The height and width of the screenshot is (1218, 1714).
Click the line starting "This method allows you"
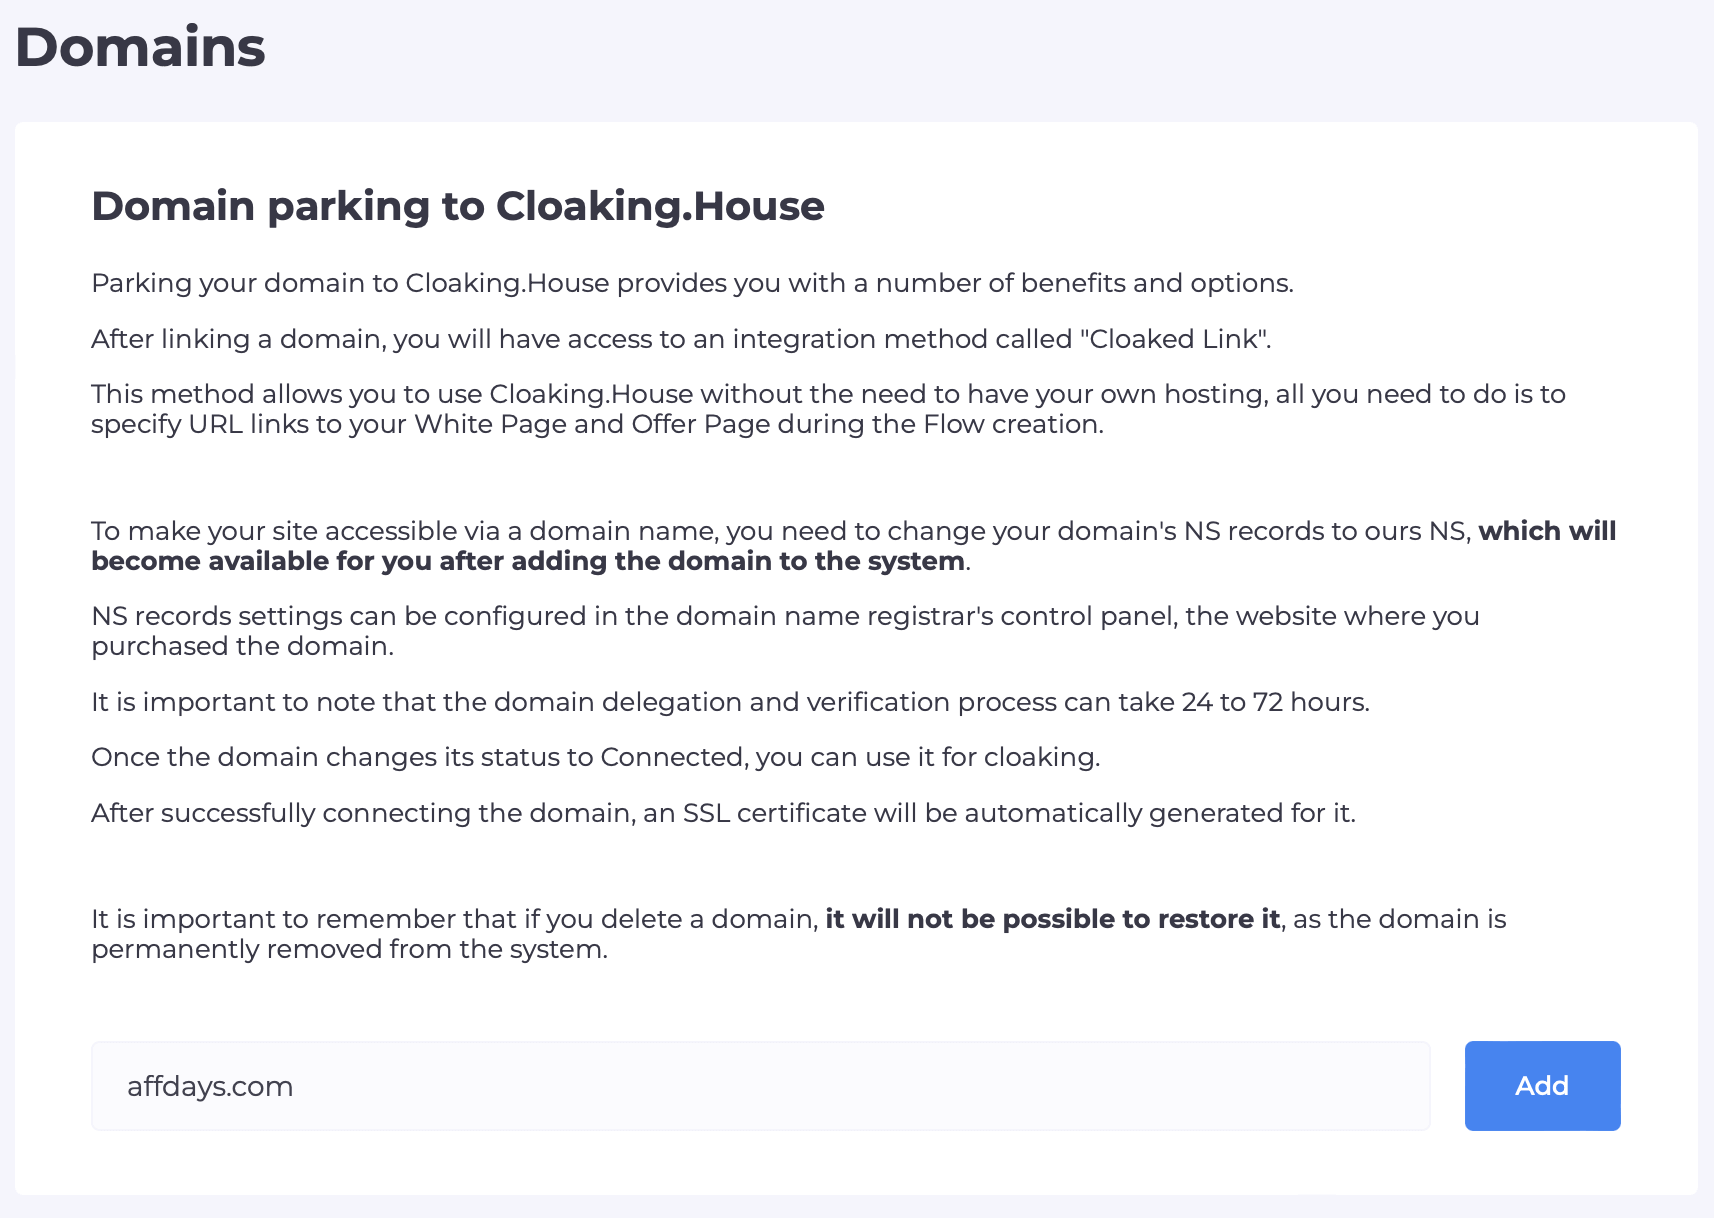(827, 394)
